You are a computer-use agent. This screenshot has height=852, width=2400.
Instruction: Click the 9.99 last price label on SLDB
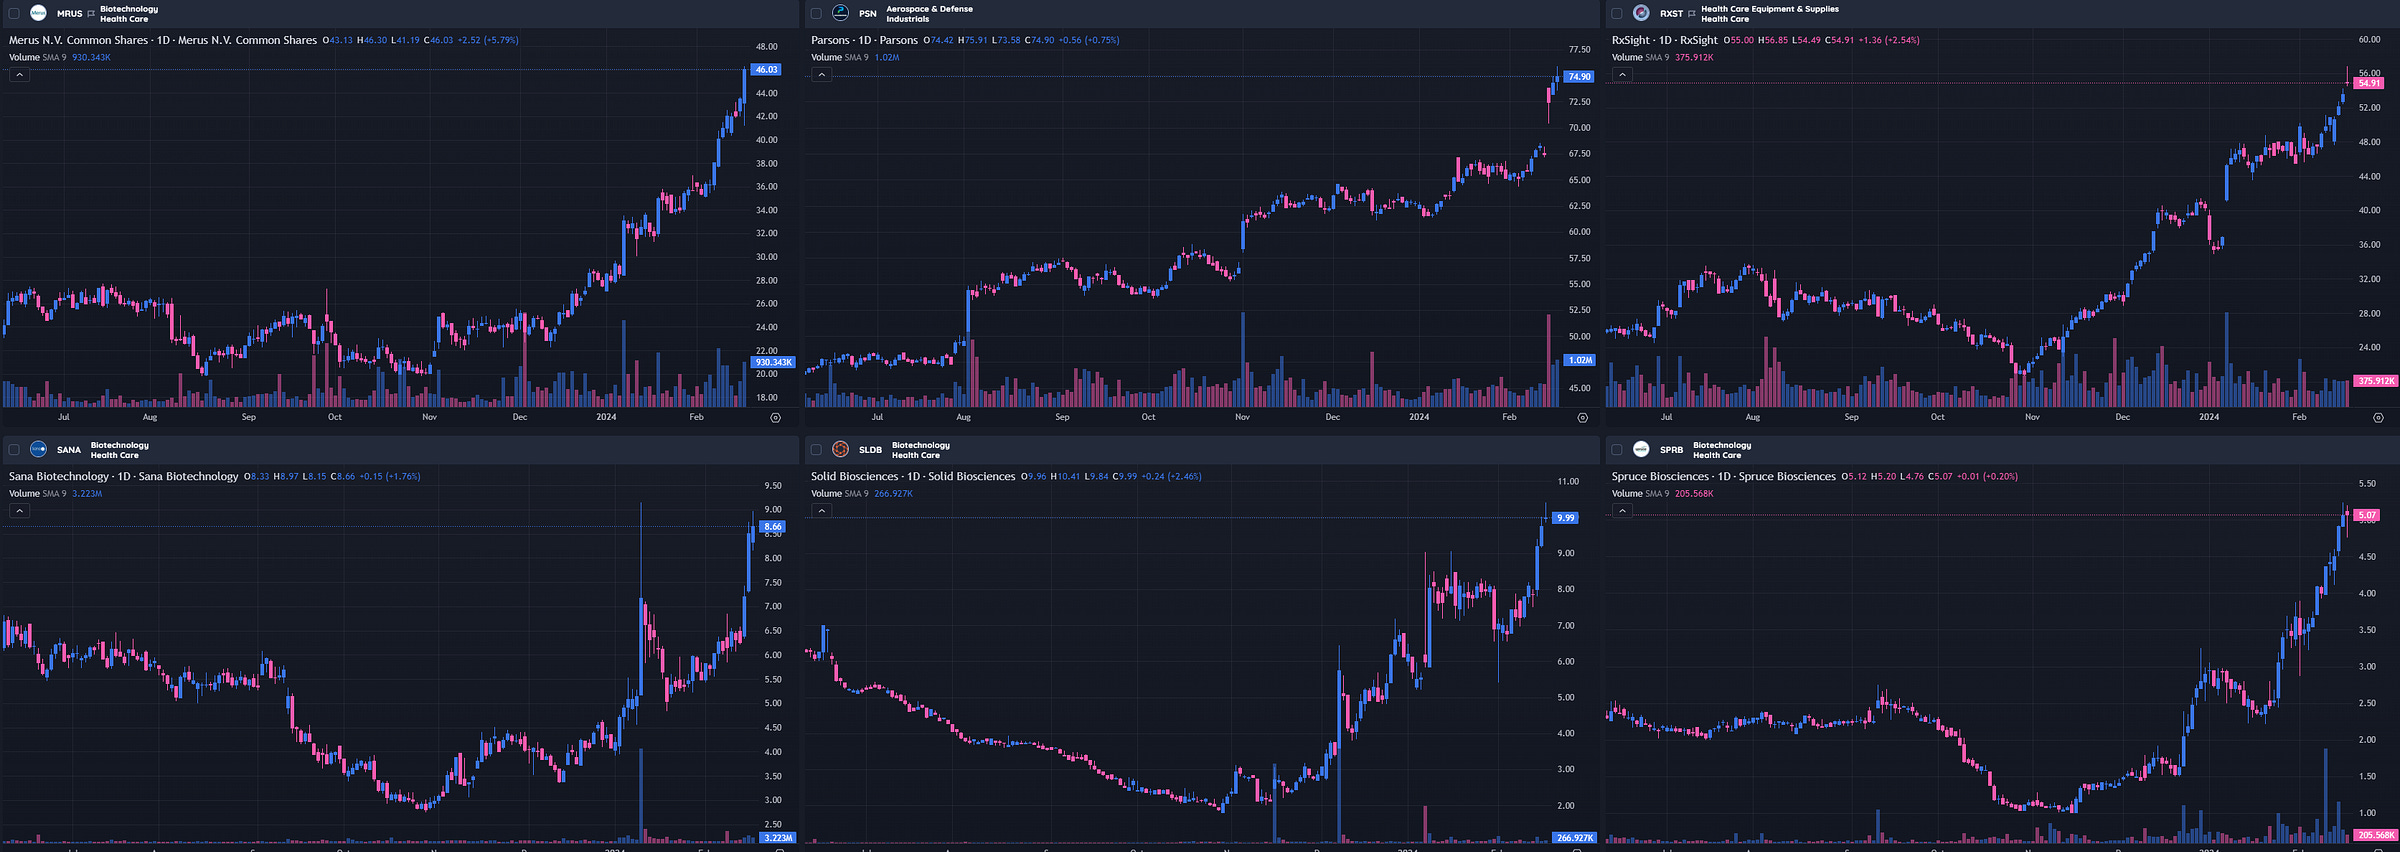tap(1565, 517)
